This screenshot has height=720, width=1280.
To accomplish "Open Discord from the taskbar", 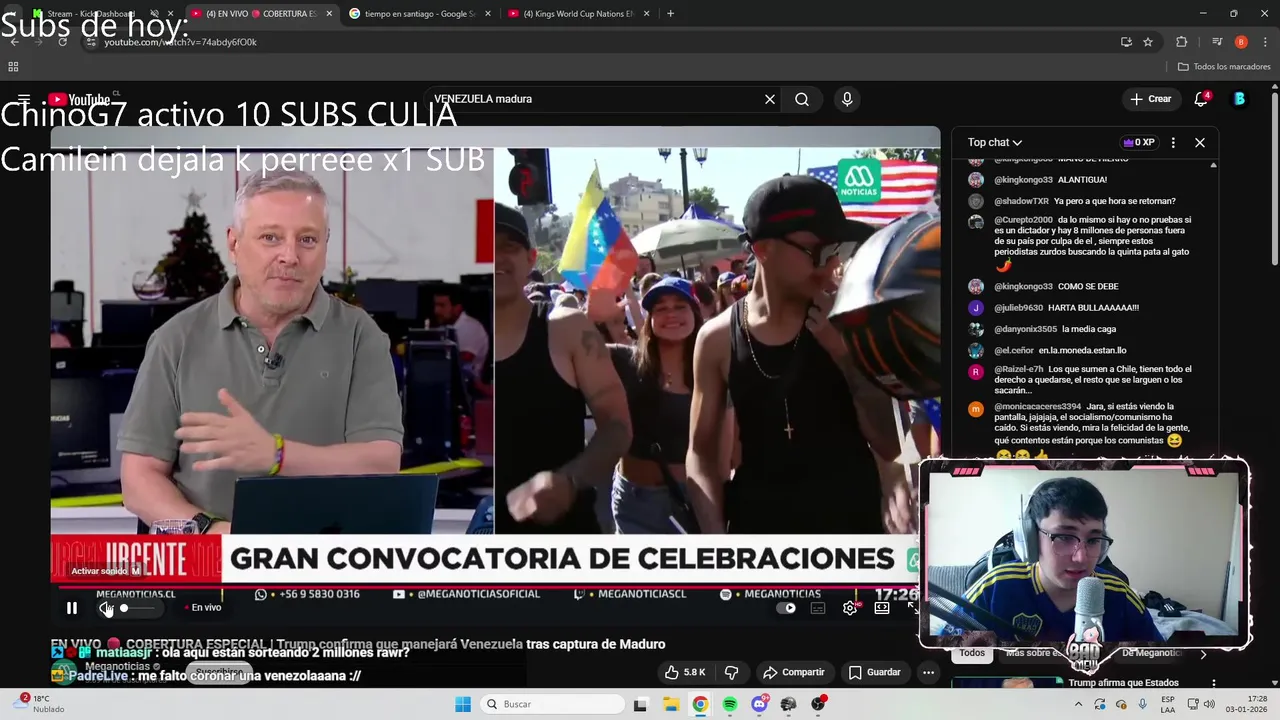I will point(759,704).
